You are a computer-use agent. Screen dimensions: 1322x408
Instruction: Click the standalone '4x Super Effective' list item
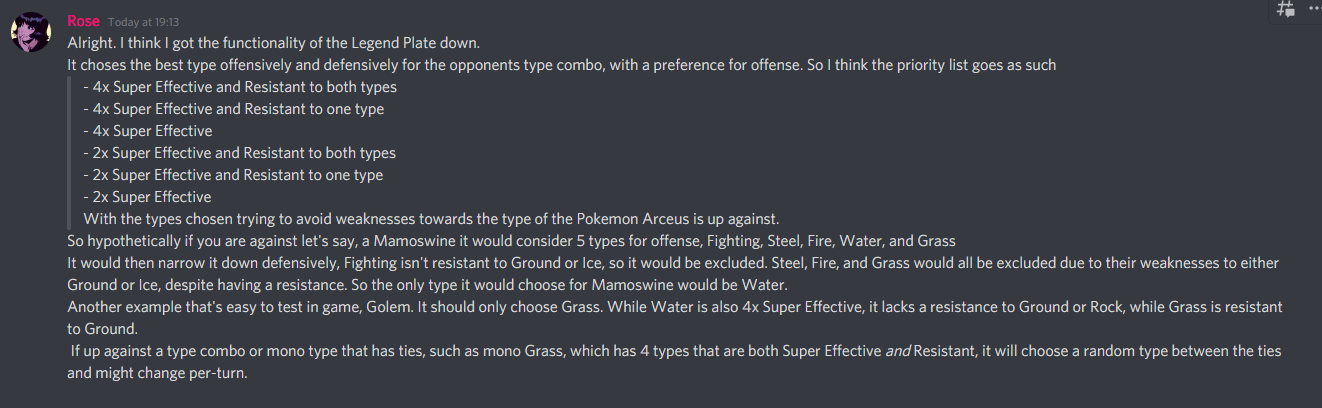pyautogui.click(x=148, y=131)
